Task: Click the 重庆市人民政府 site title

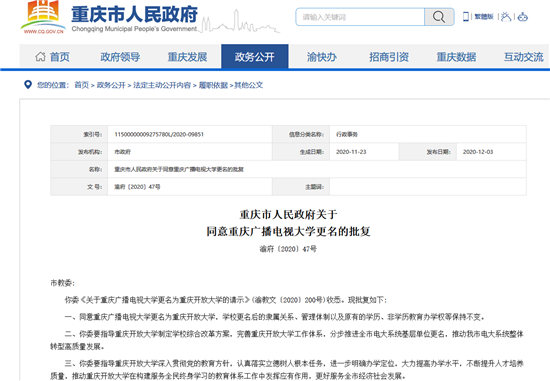Action: [x=134, y=14]
